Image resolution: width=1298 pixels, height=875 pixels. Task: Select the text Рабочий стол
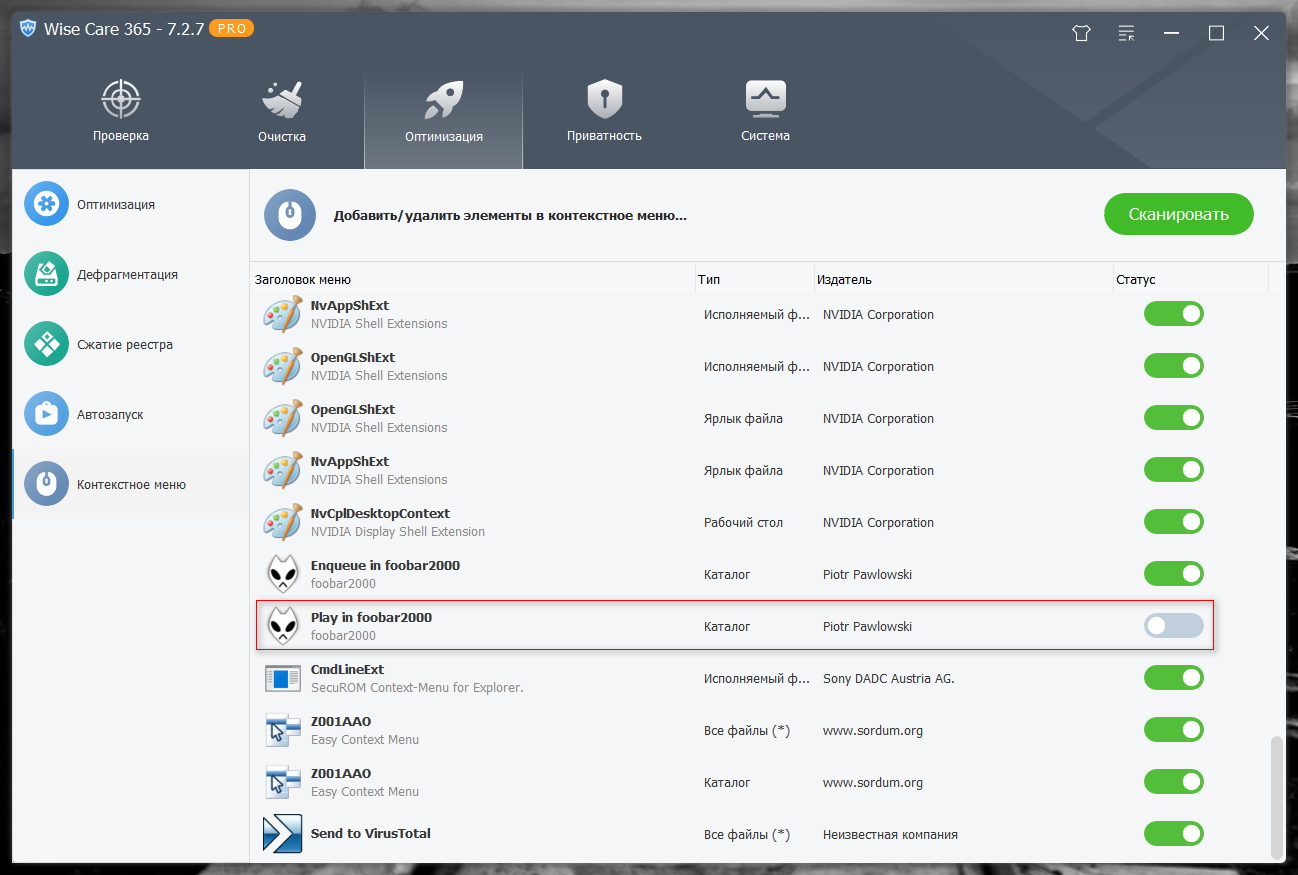743,523
